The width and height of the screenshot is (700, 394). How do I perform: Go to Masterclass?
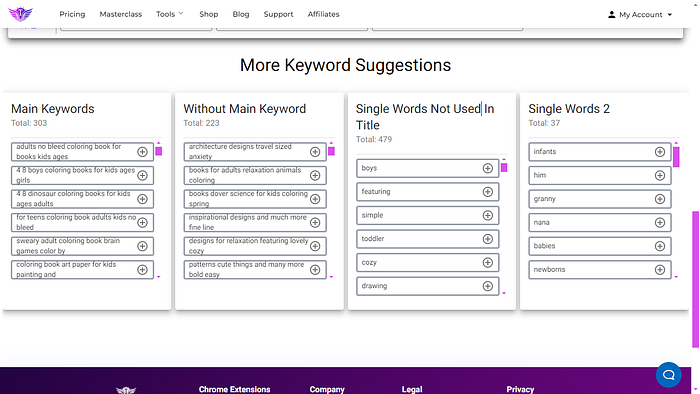point(121,14)
